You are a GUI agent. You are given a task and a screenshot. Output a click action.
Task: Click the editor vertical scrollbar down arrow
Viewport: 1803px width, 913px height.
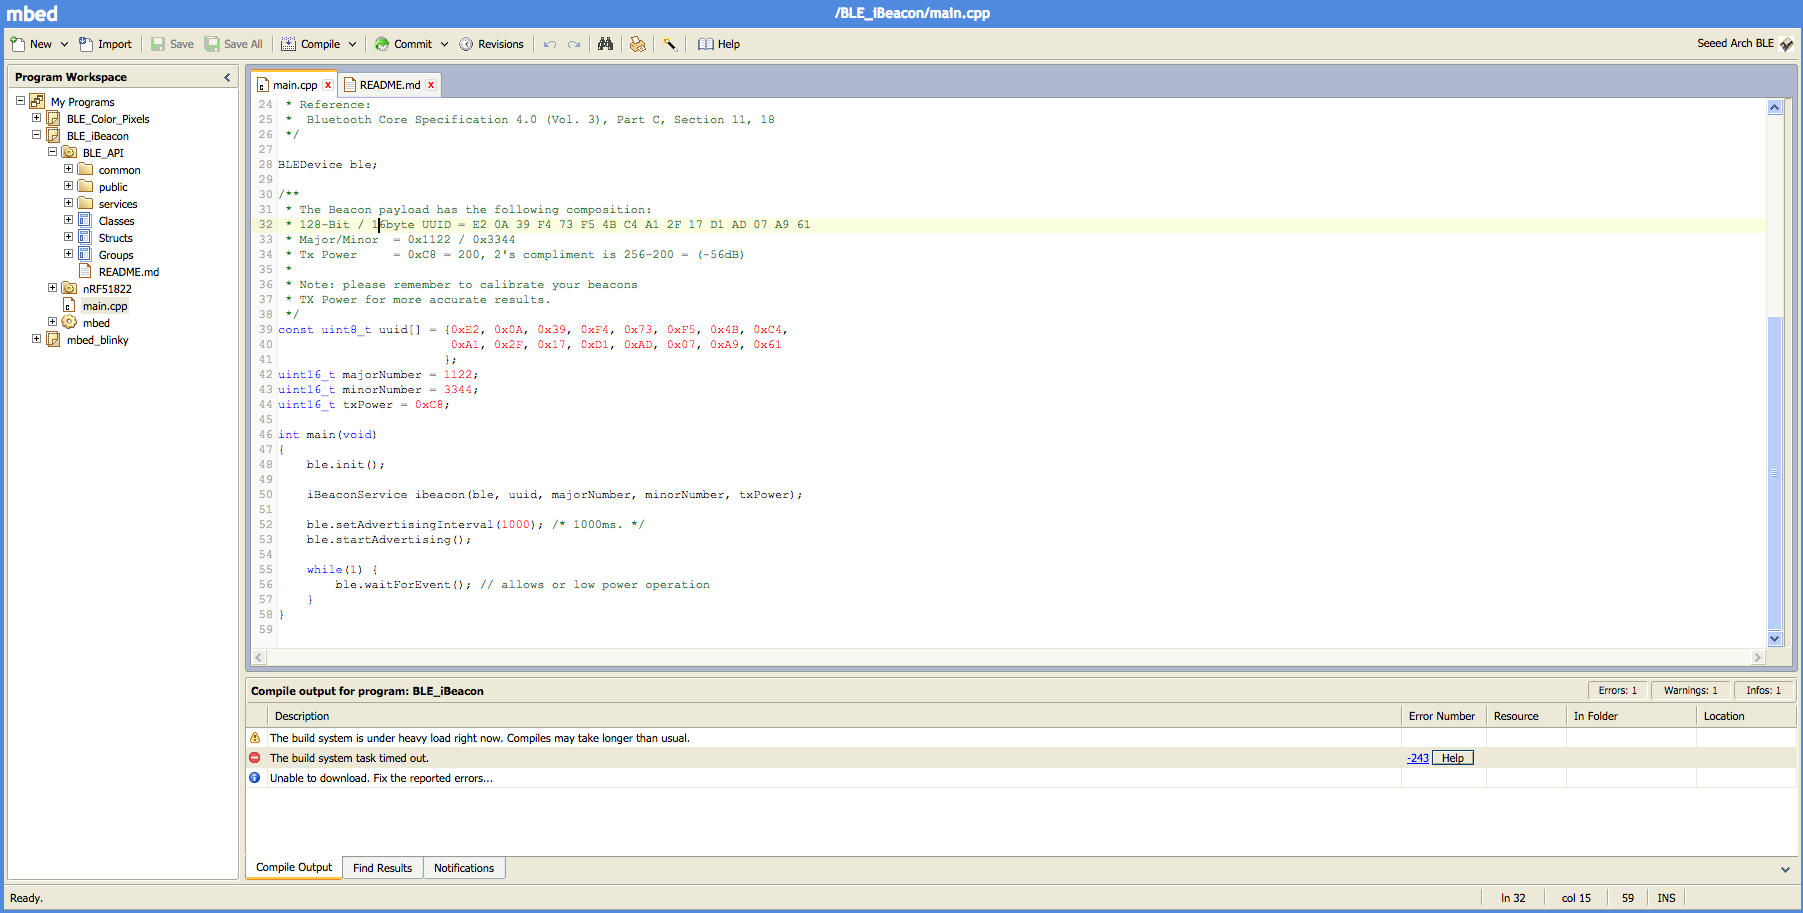click(1775, 638)
